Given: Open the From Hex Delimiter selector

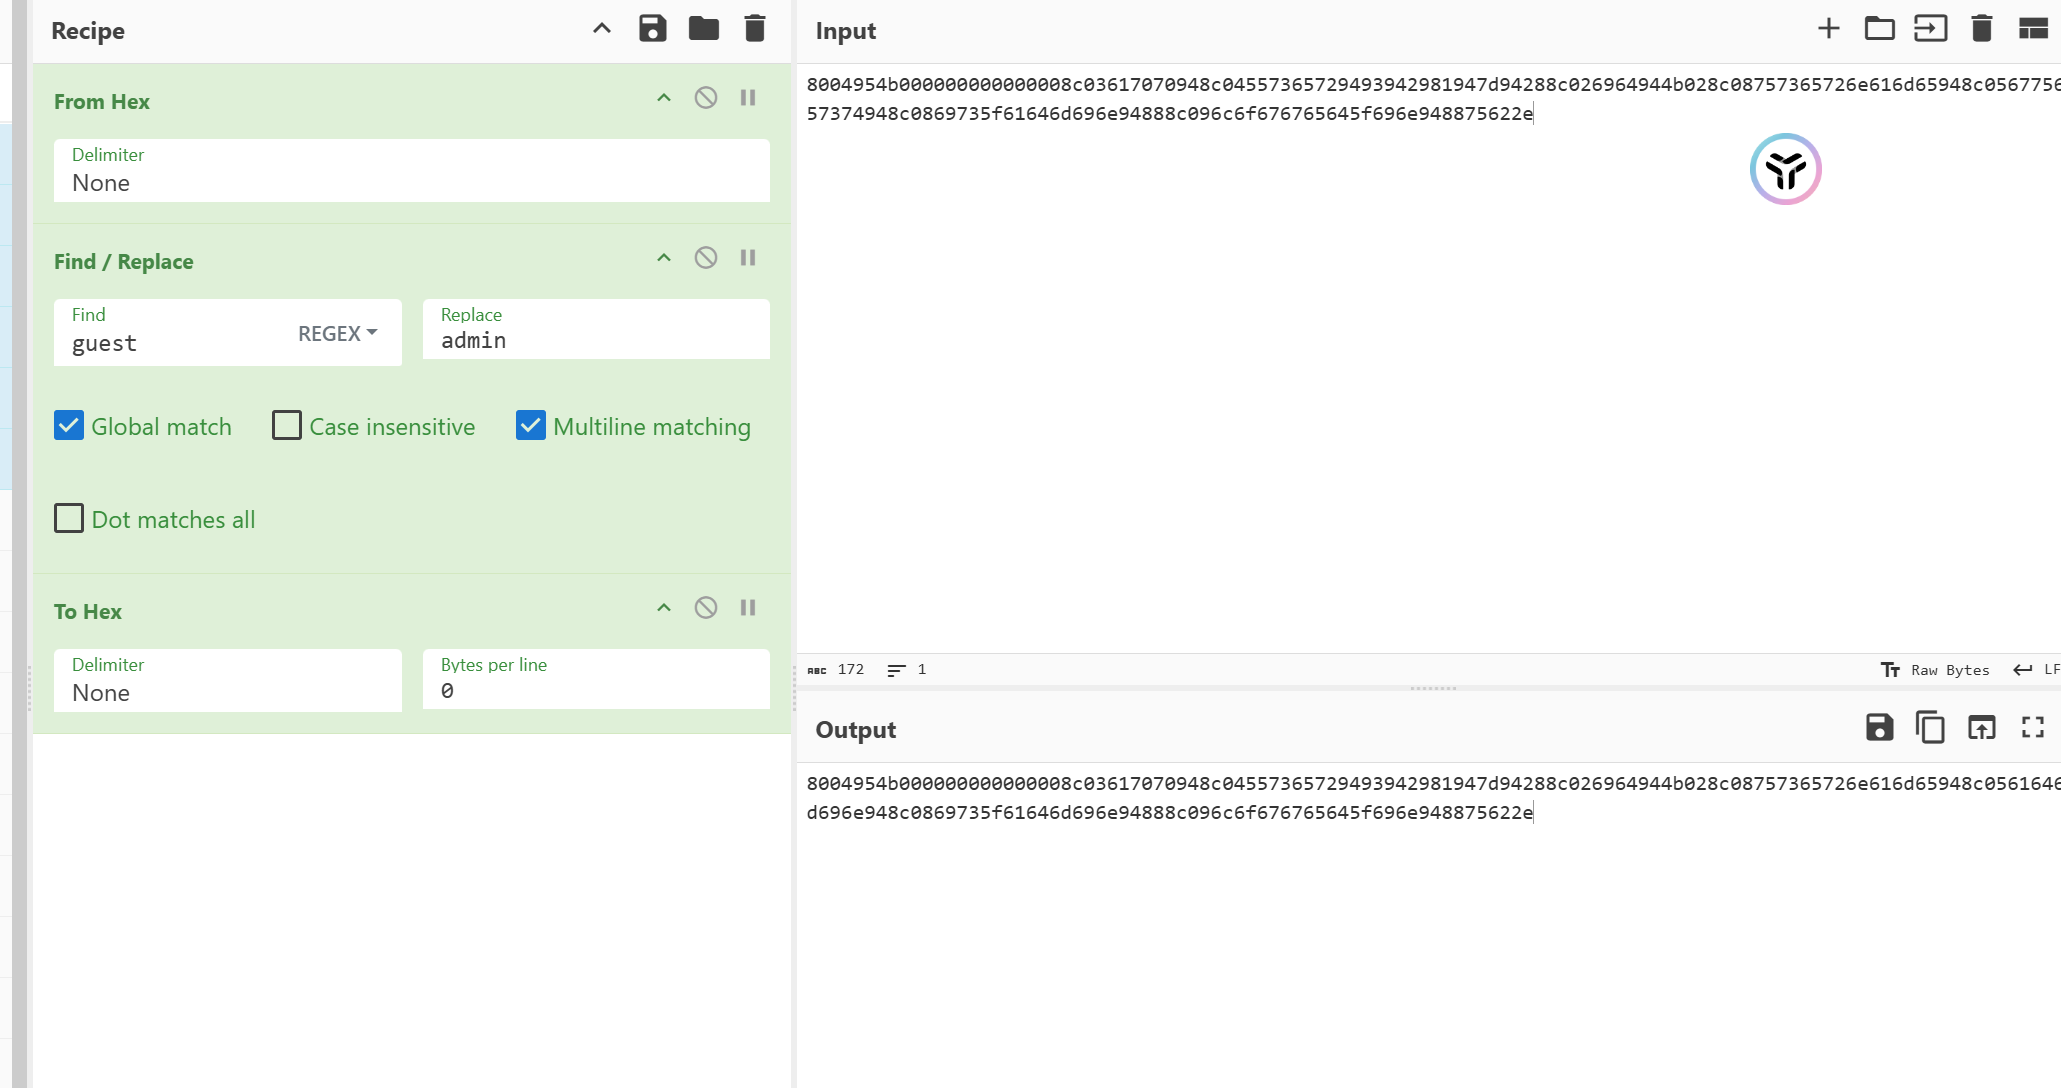Looking at the screenshot, I should point(411,172).
